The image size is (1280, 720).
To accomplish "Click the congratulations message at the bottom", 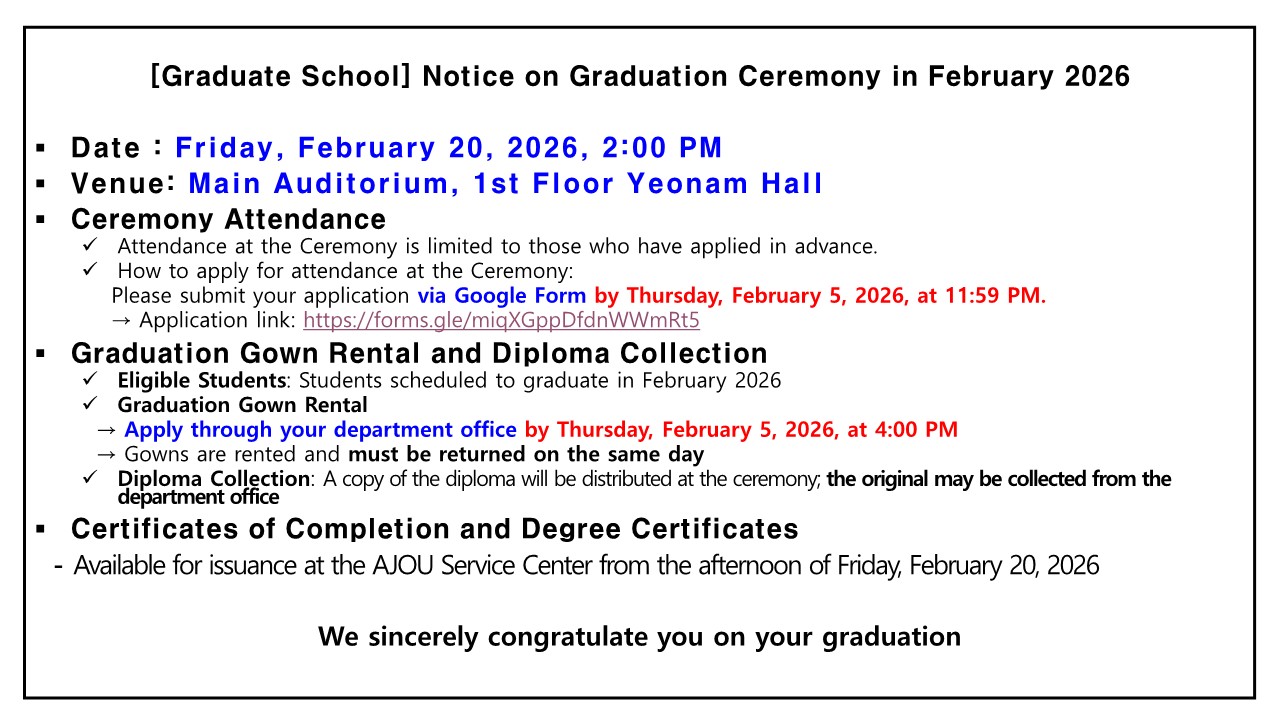I will [x=639, y=636].
